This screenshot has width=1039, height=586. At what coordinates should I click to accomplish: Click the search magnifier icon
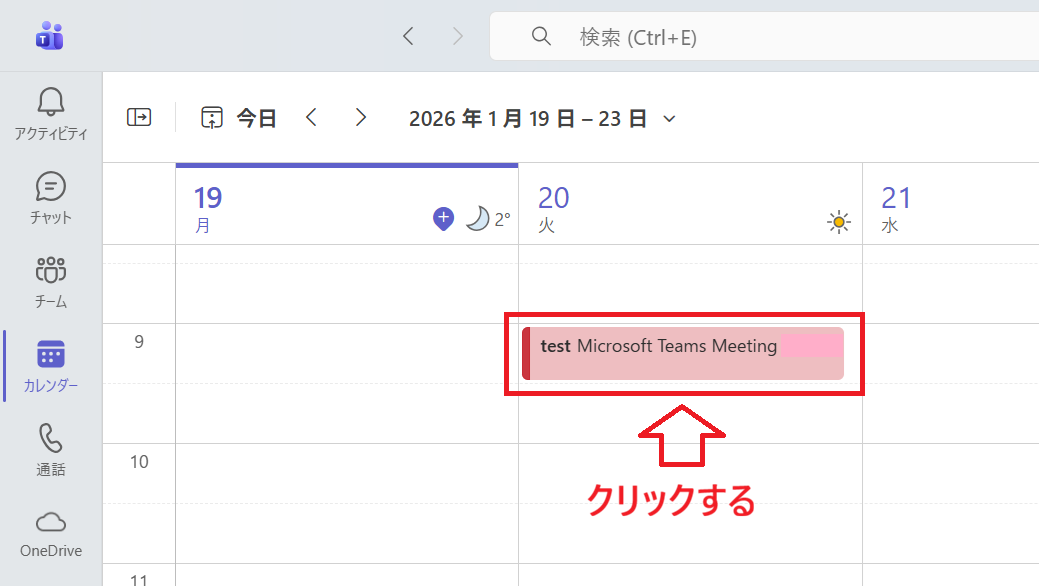(x=541, y=36)
